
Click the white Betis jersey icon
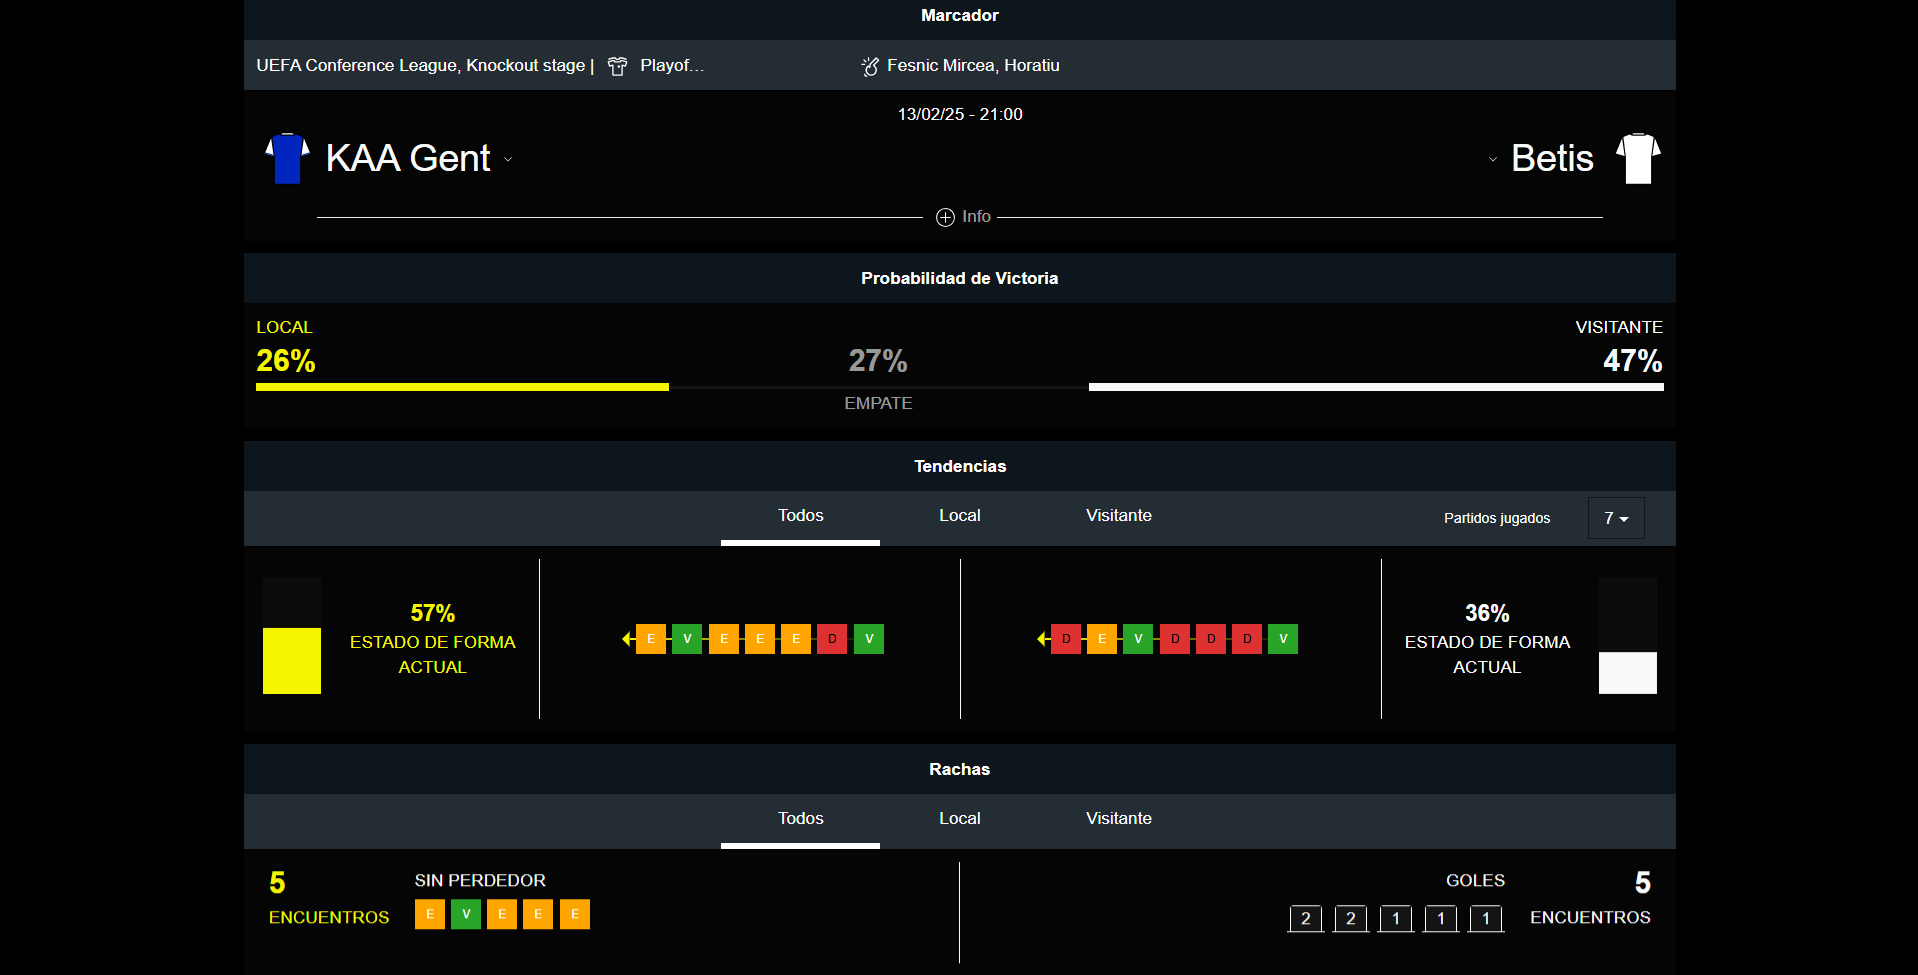[x=1637, y=158]
